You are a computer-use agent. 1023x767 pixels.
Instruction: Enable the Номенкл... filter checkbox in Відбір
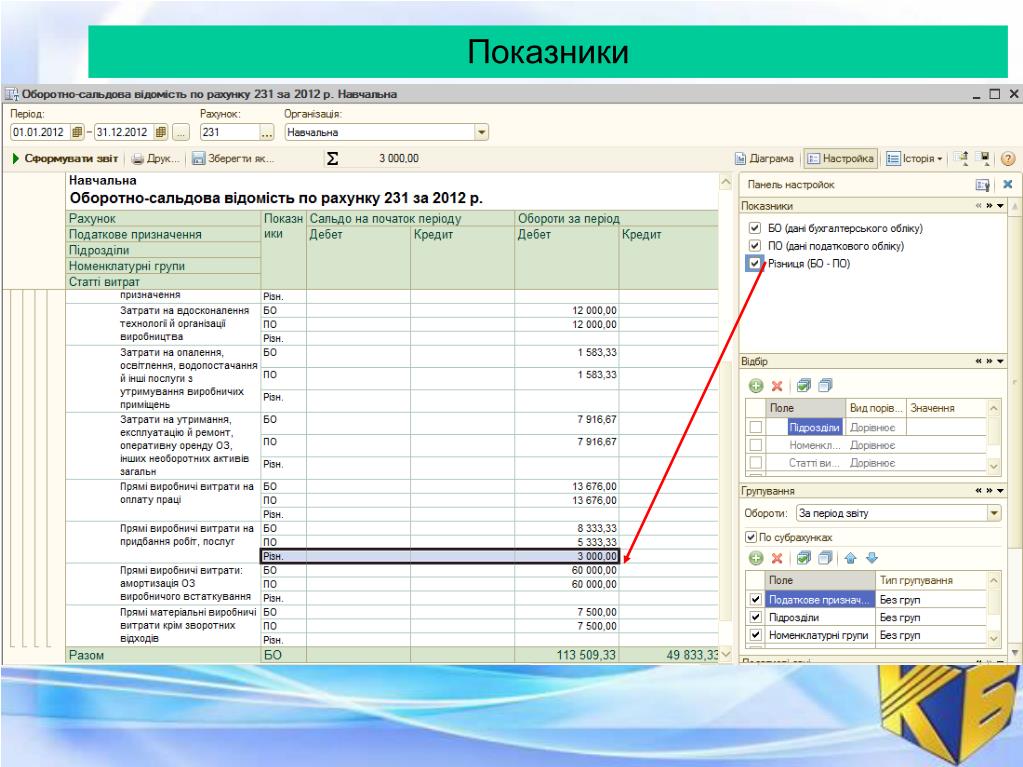[x=756, y=445]
